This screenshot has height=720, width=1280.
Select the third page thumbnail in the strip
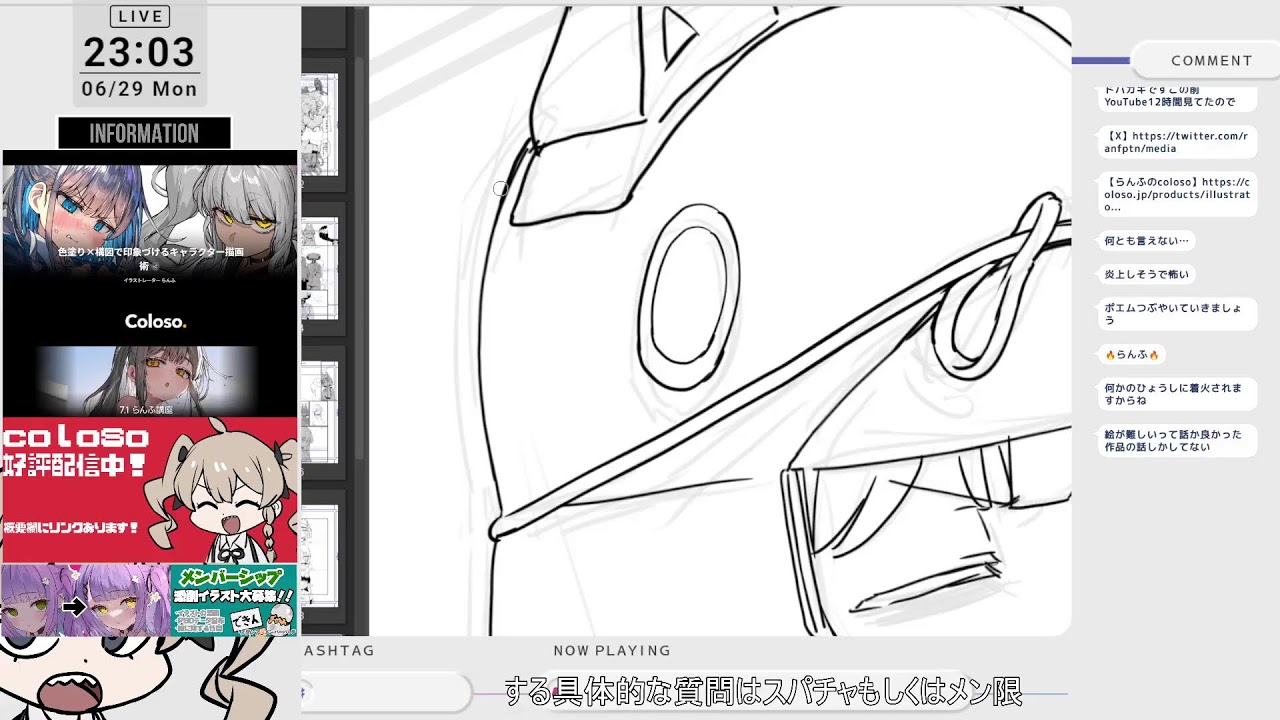pos(320,414)
